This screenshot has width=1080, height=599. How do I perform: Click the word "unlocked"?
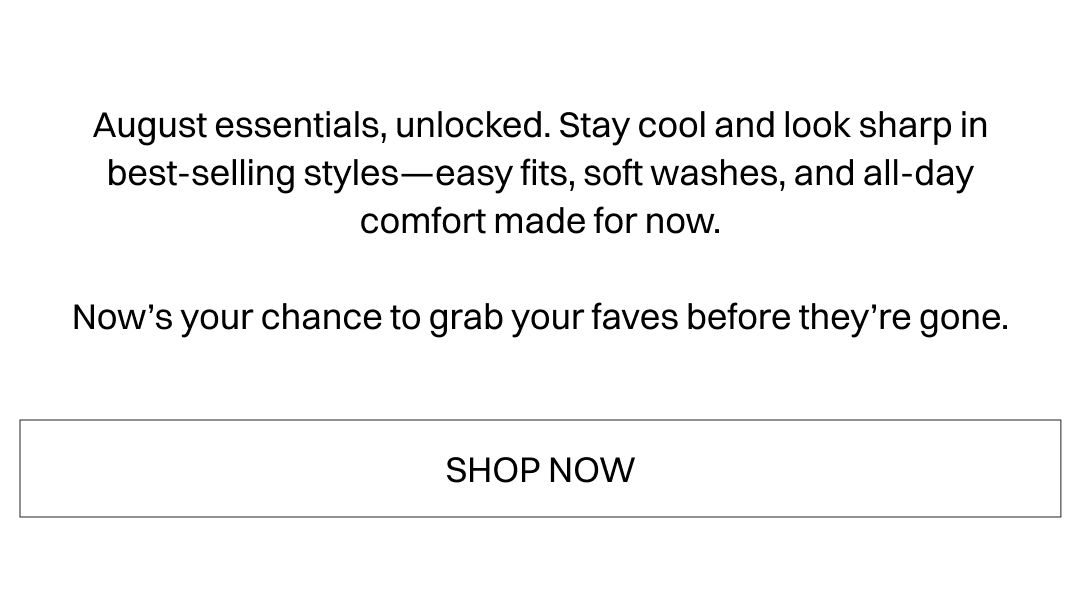coord(470,126)
